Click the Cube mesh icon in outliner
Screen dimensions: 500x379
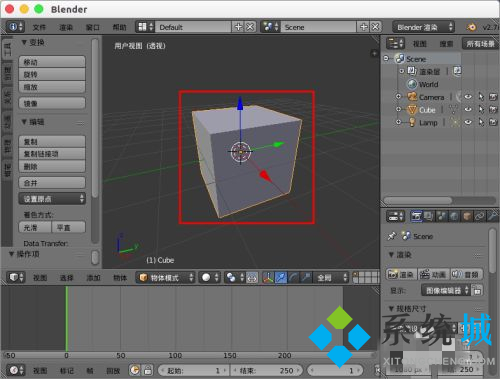click(412, 109)
